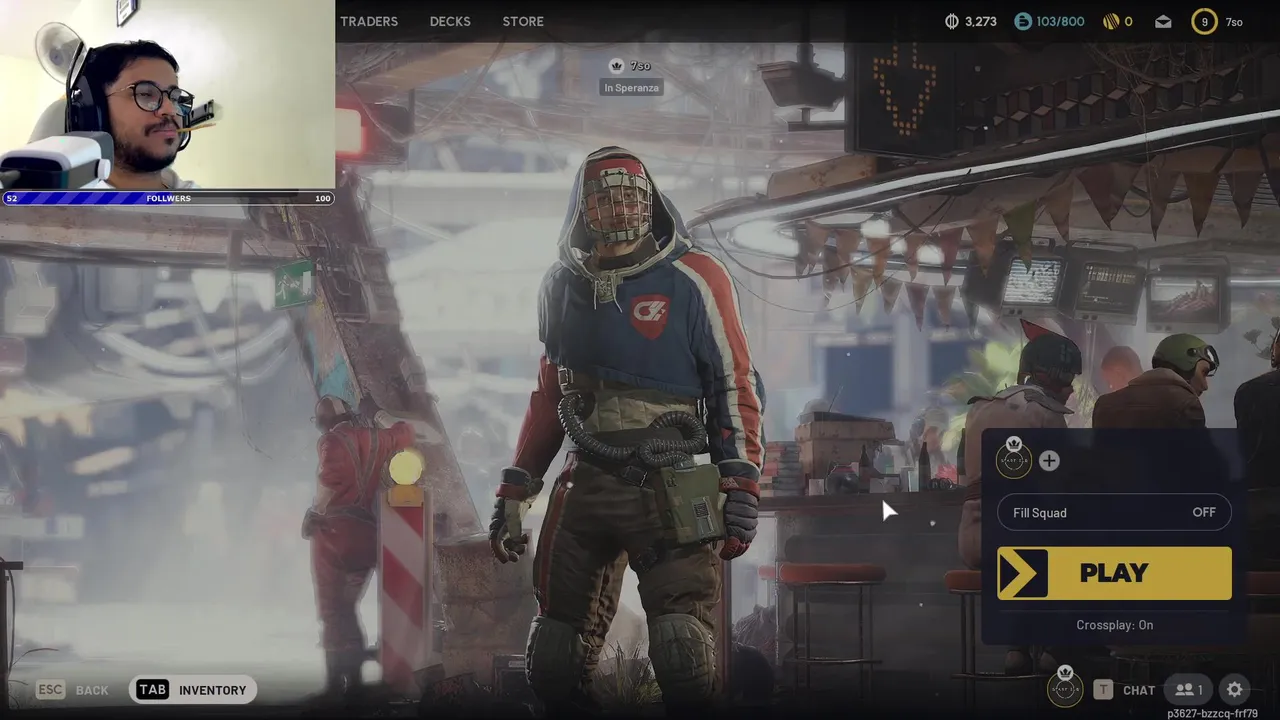Add a squad member with plus icon
The width and height of the screenshot is (1280, 720).
[1049, 460]
